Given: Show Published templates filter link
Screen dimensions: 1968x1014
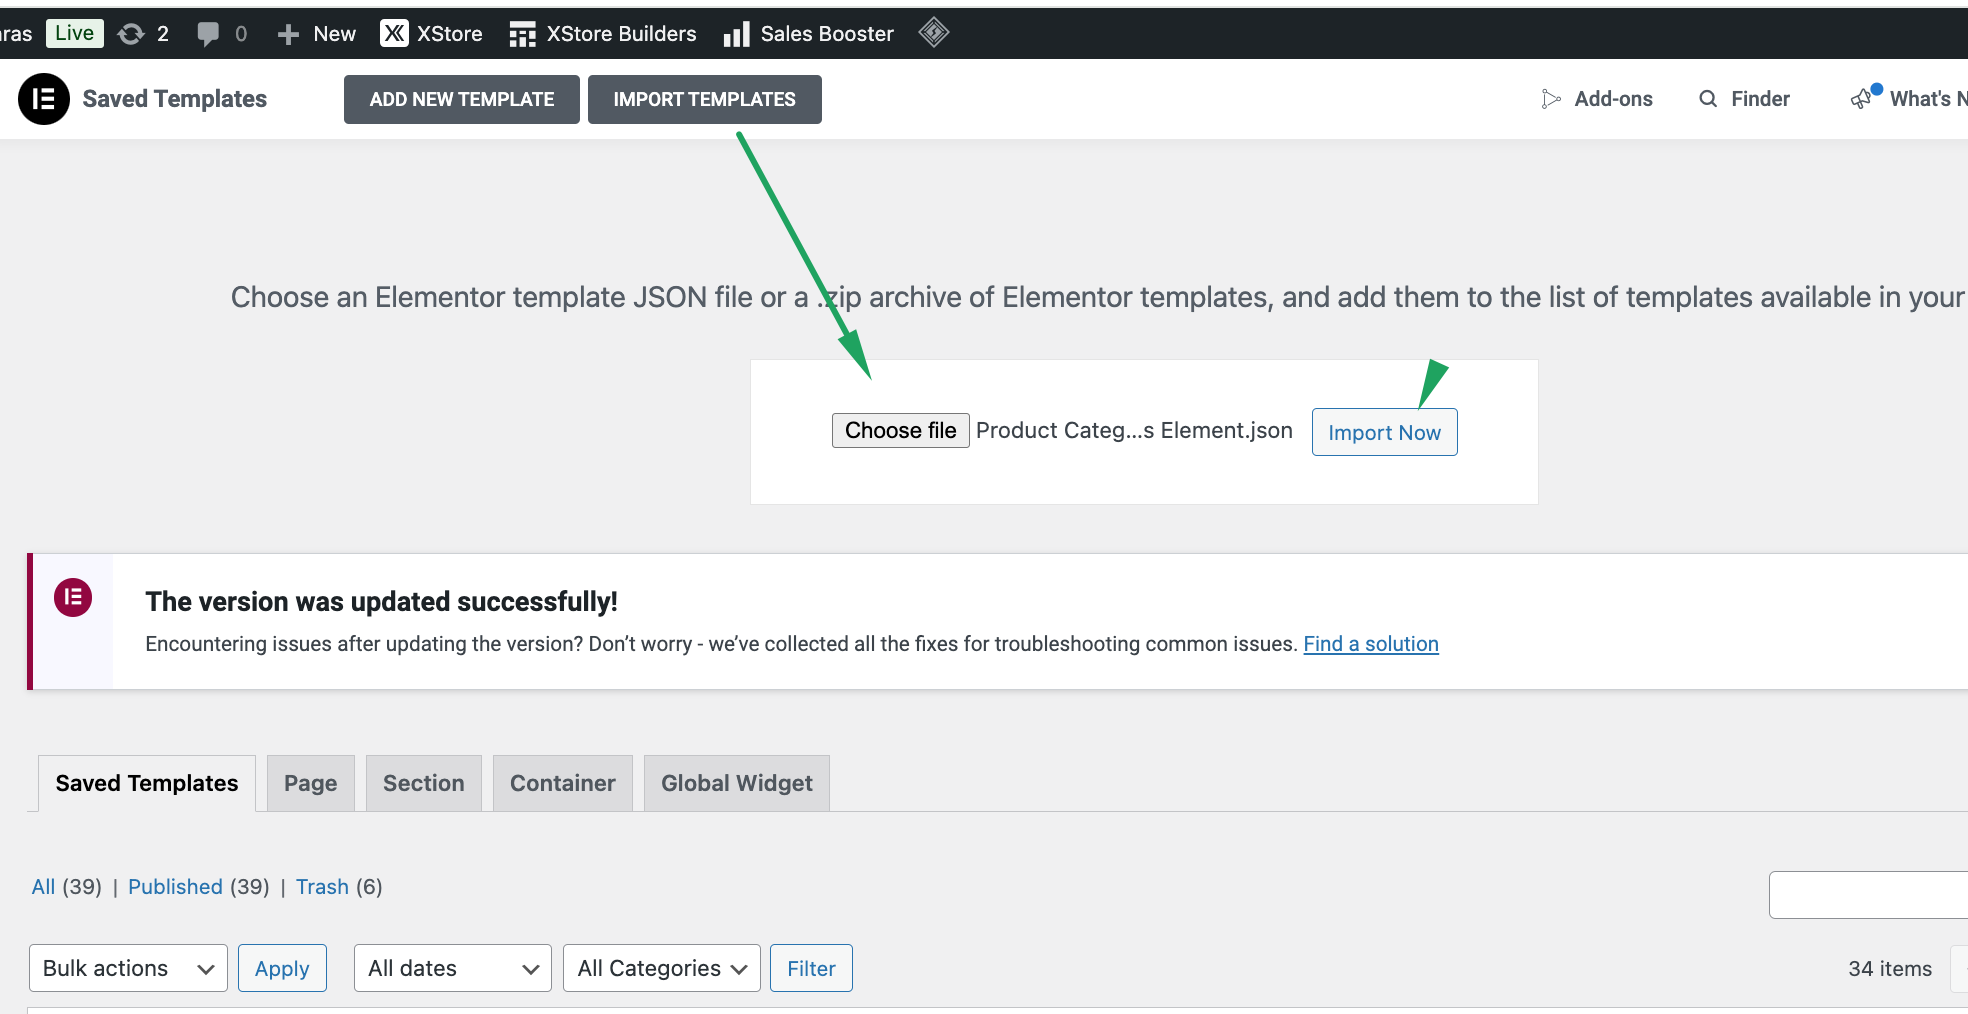Looking at the screenshot, I should [175, 887].
